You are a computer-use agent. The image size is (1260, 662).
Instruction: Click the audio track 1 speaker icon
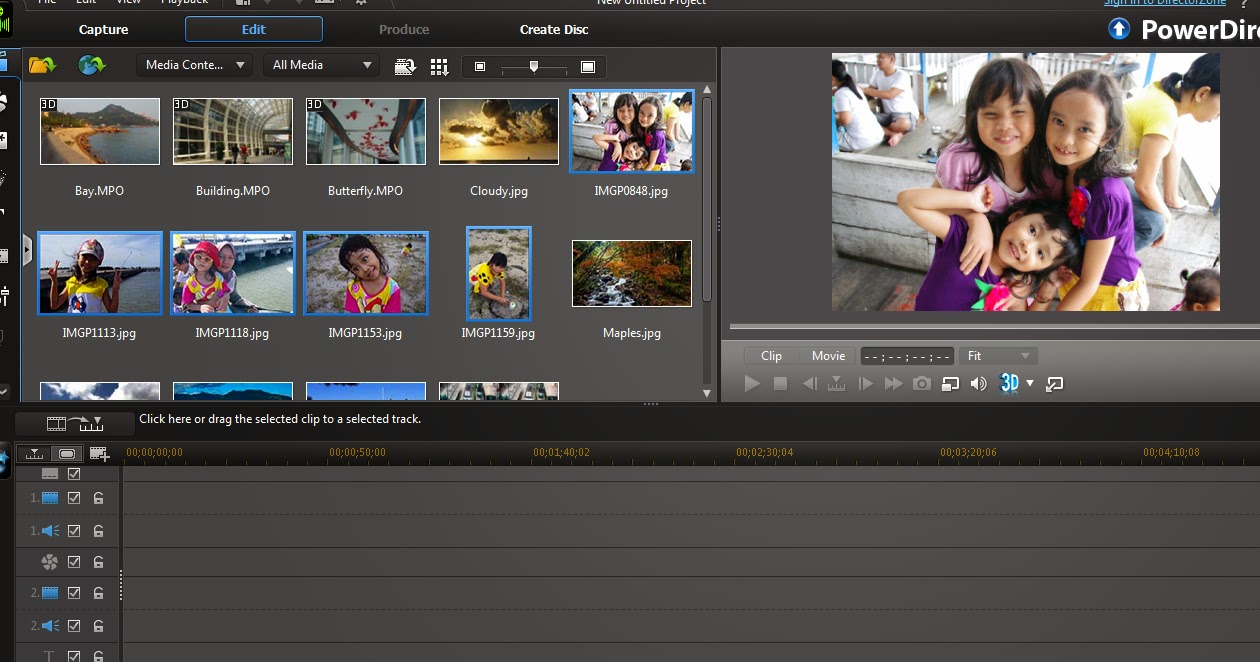50,530
